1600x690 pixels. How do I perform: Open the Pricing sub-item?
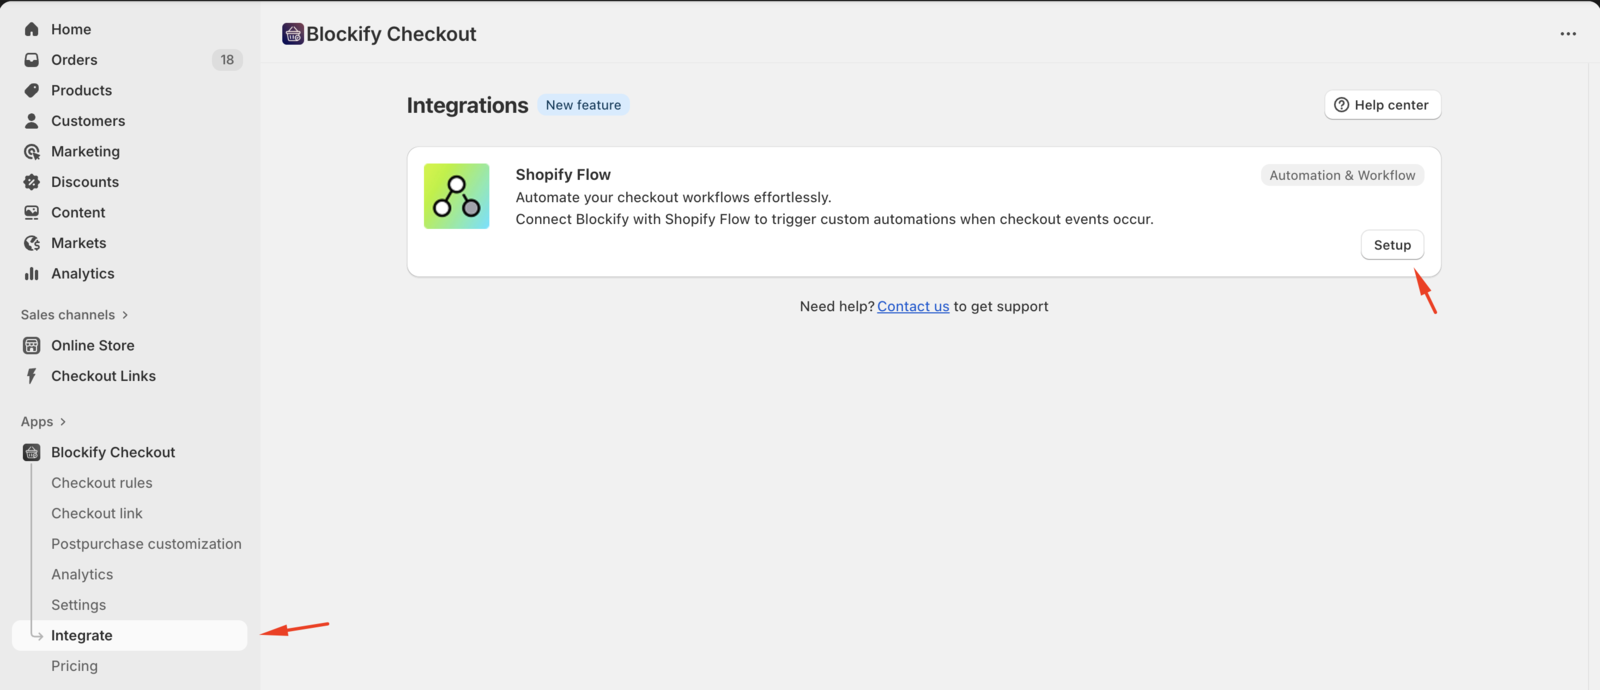point(74,666)
